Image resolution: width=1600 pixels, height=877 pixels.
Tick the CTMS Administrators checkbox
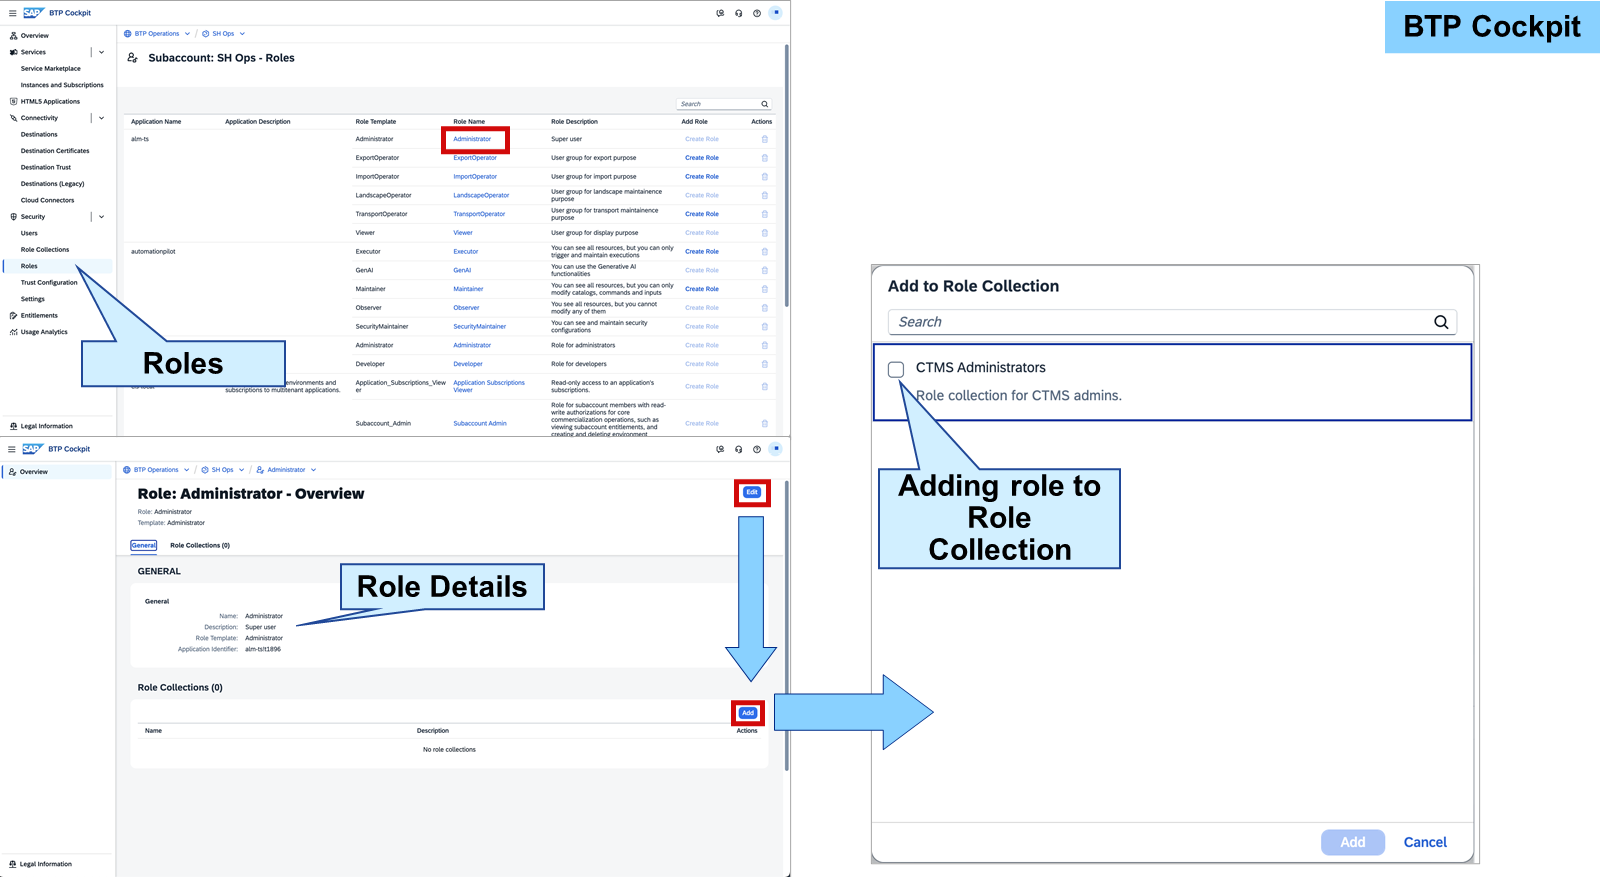point(896,369)
